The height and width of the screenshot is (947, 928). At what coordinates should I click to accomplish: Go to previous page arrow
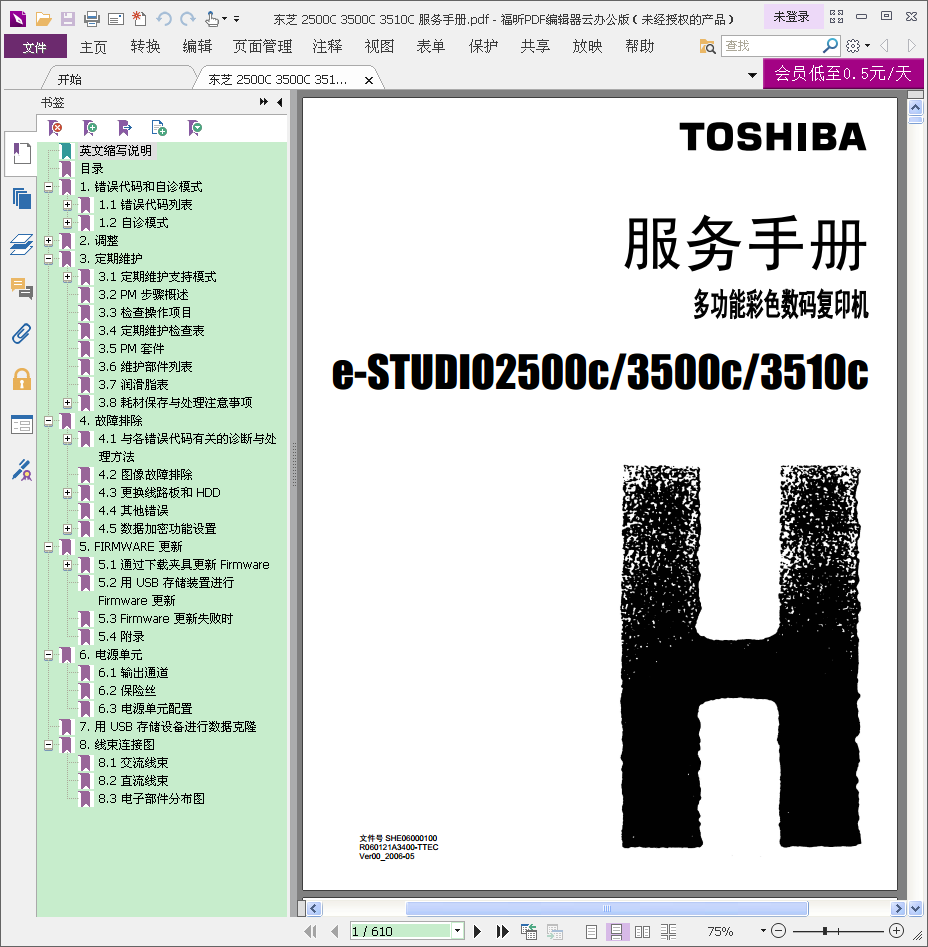point(334,931)
